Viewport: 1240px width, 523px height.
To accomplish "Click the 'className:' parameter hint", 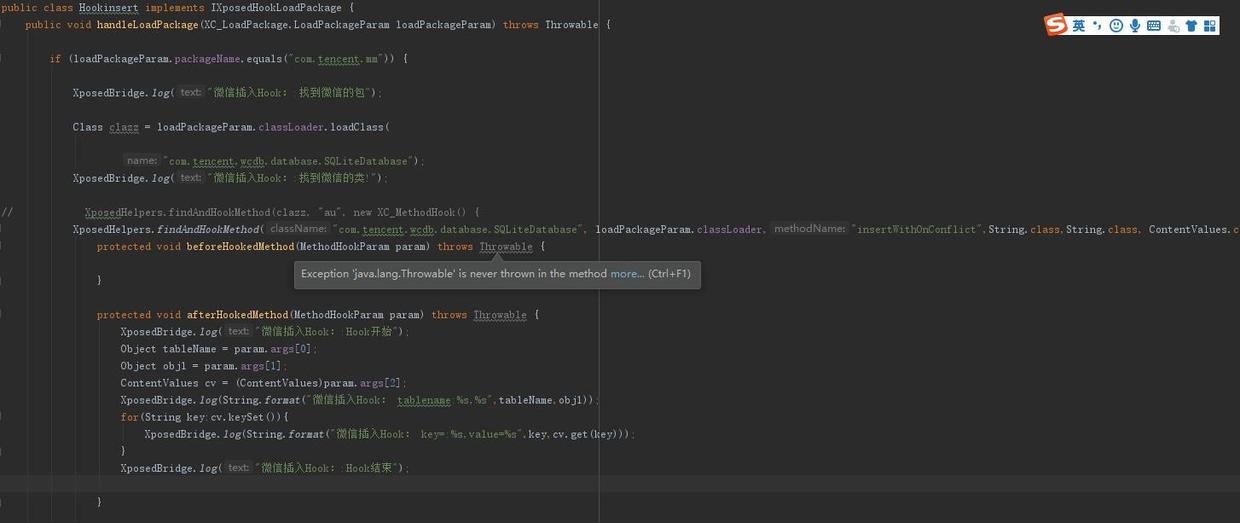I will 298,230.
